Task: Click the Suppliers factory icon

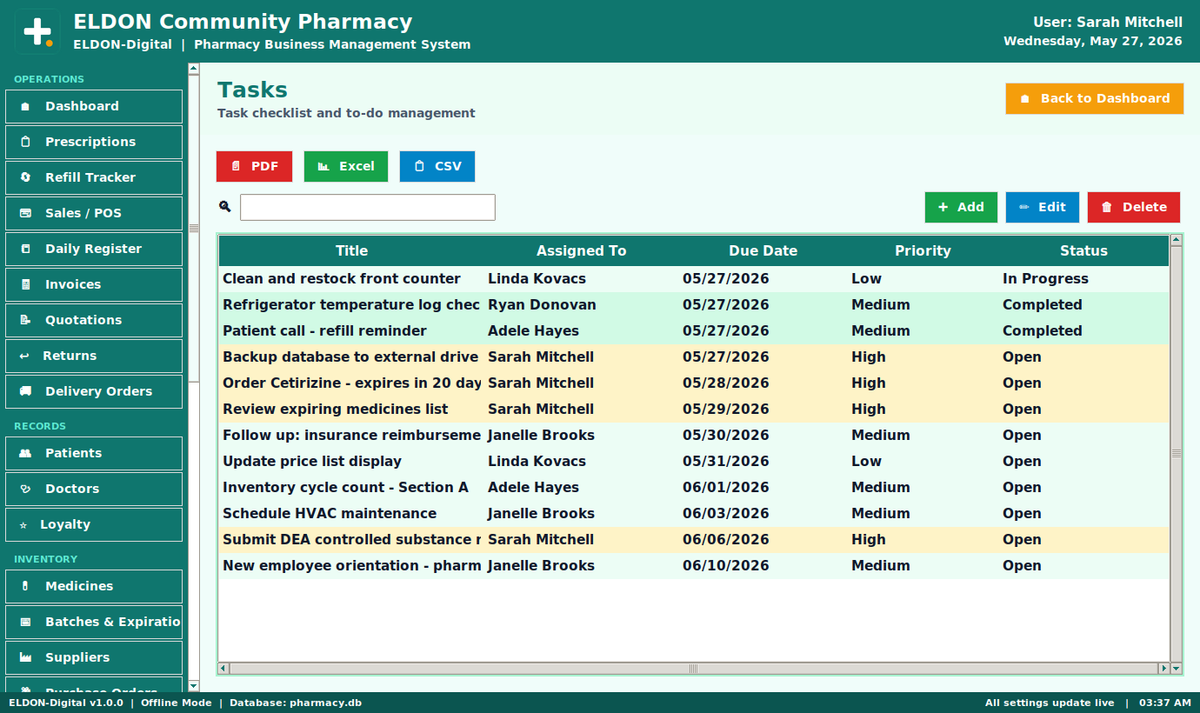Action: coord(25,657)
